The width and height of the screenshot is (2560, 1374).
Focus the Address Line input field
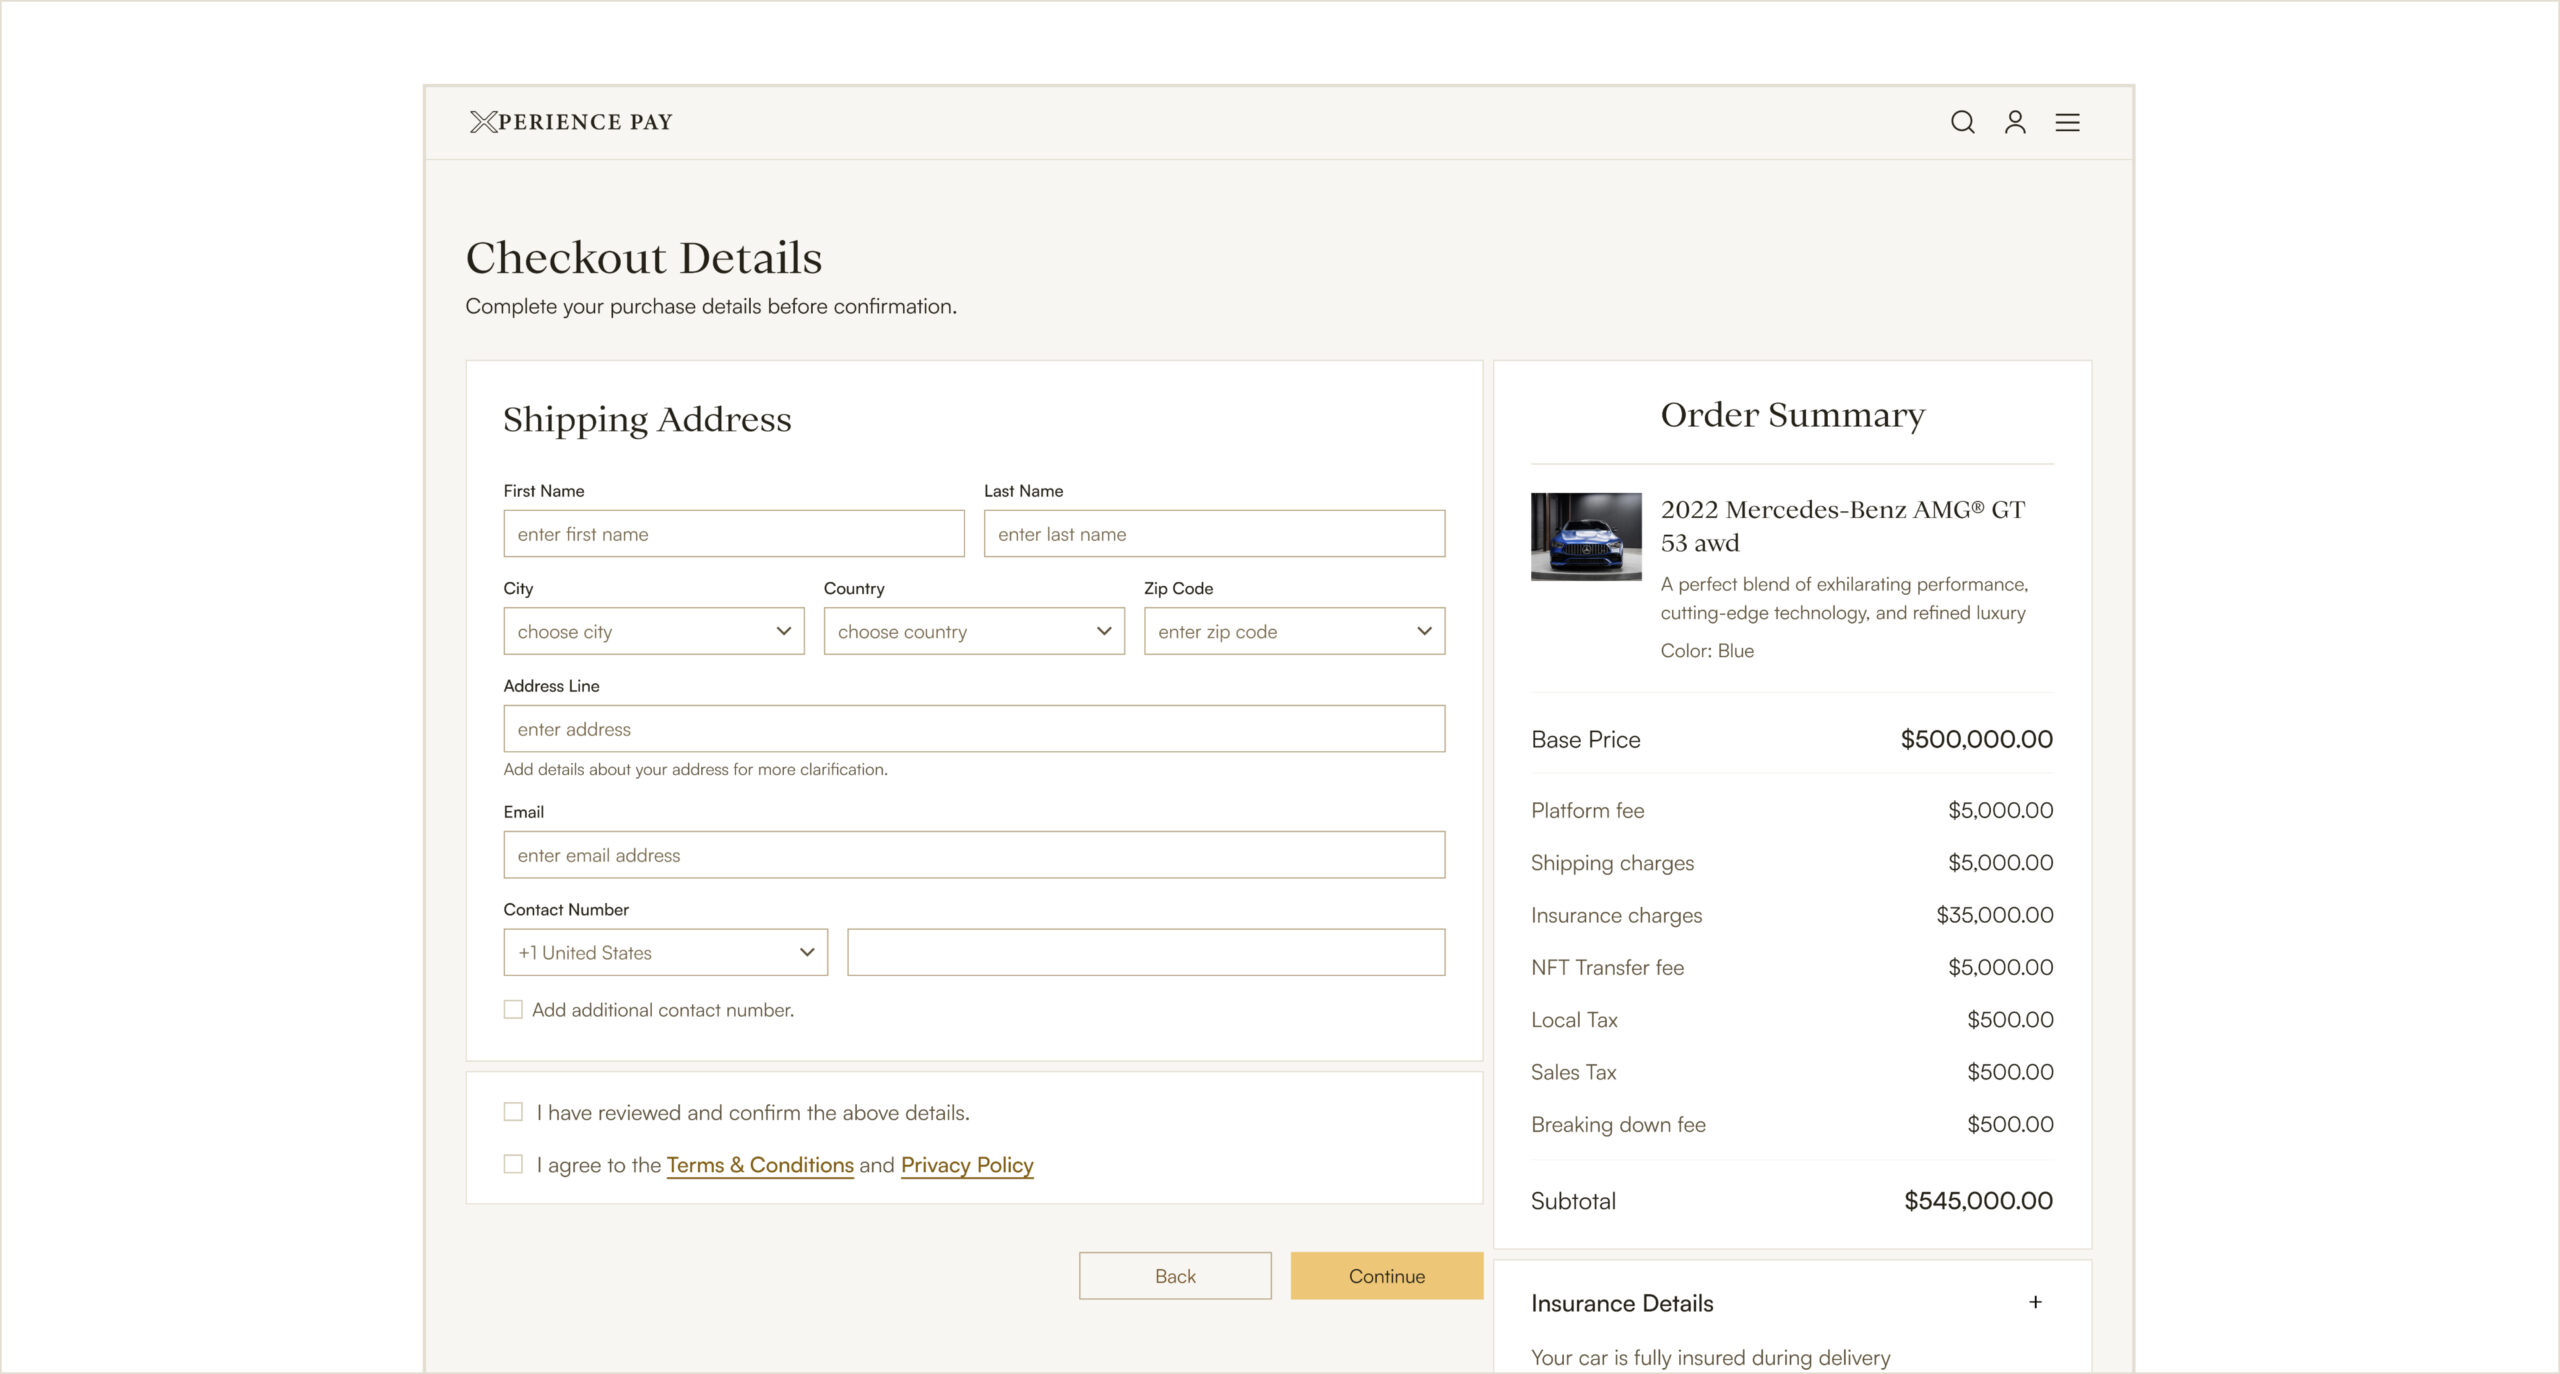click(974, 729)
